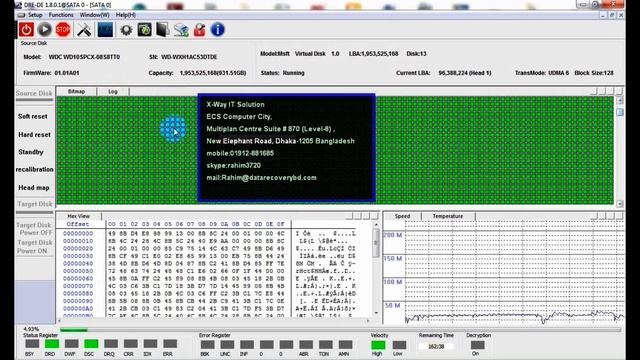Image resolution: width=640 pixels, height=360 pixels.
Task: Click the red power button icon
Action: coord(26,30)
